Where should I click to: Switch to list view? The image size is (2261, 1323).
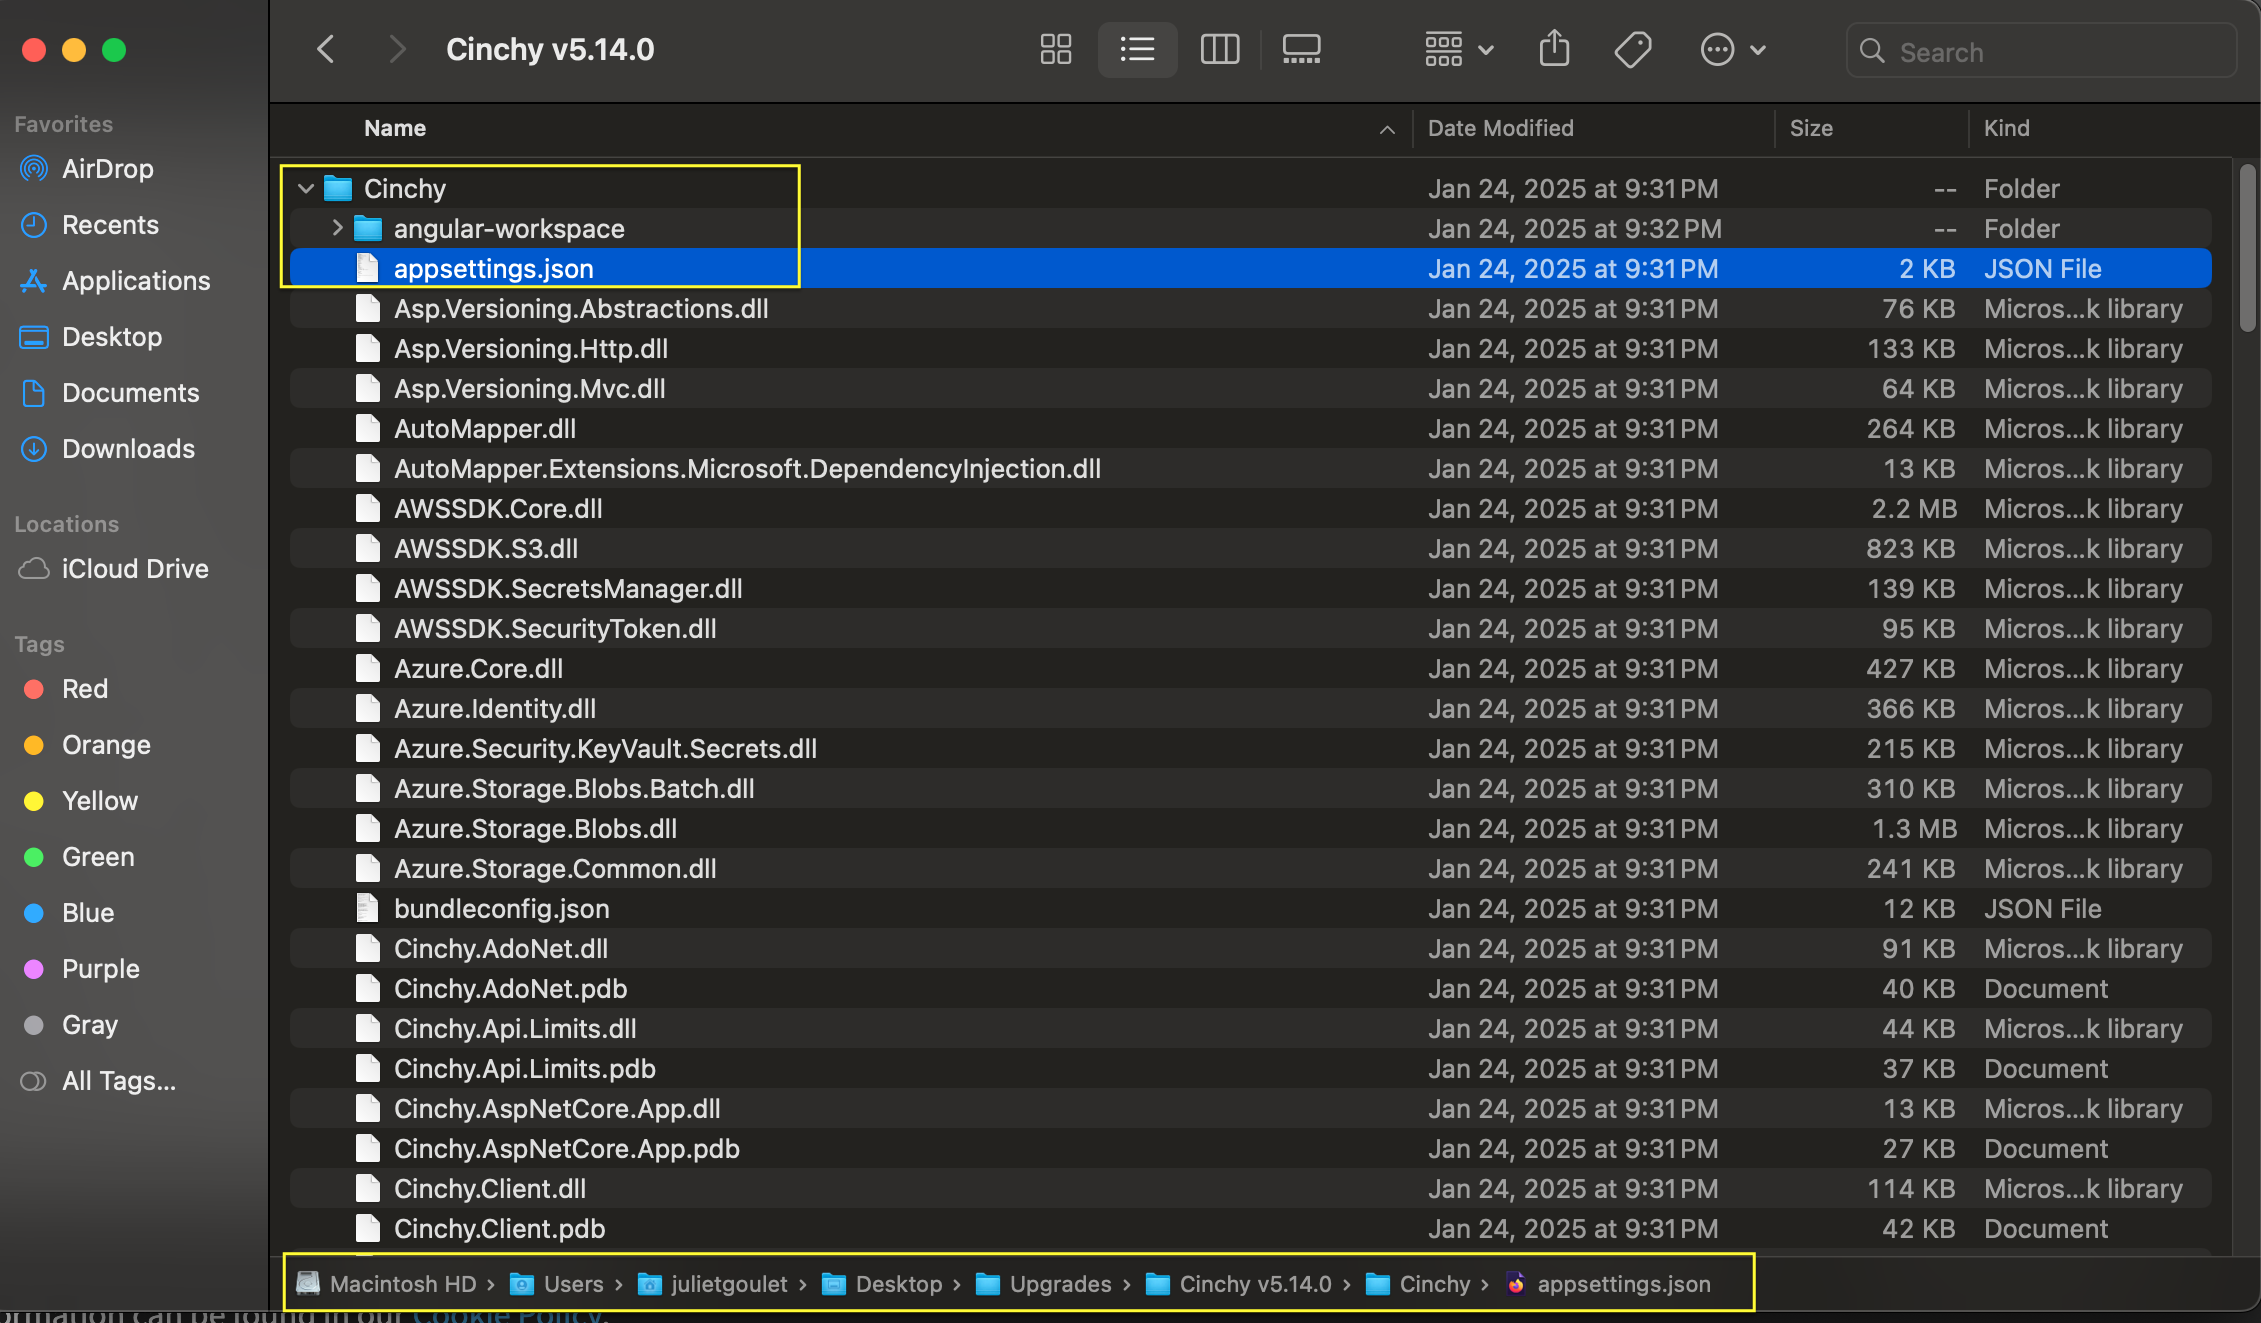click(1137, 49)
